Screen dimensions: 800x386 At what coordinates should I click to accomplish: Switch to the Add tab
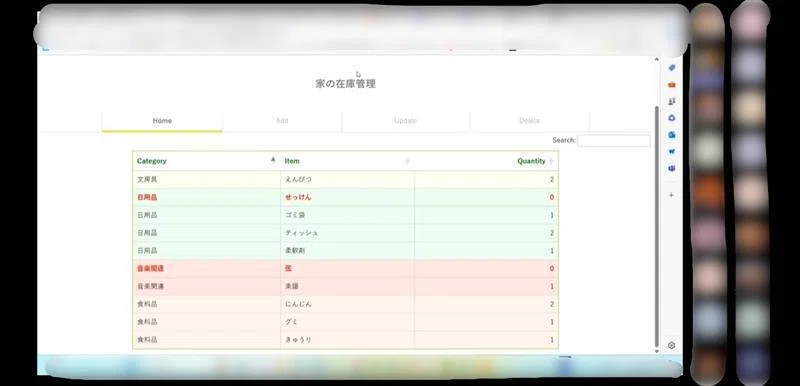tap(282, 121)
